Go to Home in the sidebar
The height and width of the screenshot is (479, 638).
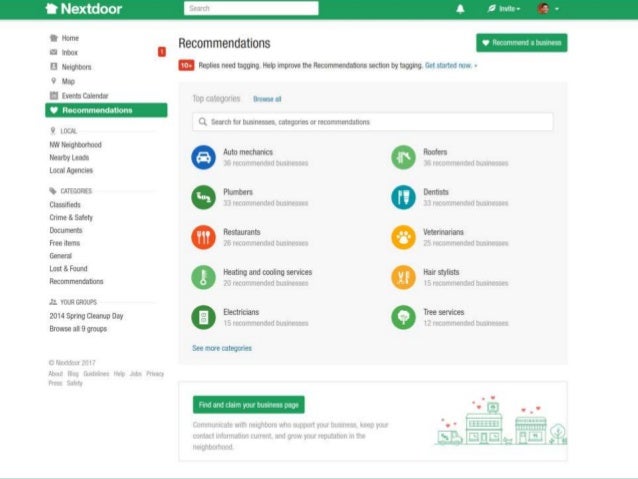pyautogui.click(x=70, y=38)
